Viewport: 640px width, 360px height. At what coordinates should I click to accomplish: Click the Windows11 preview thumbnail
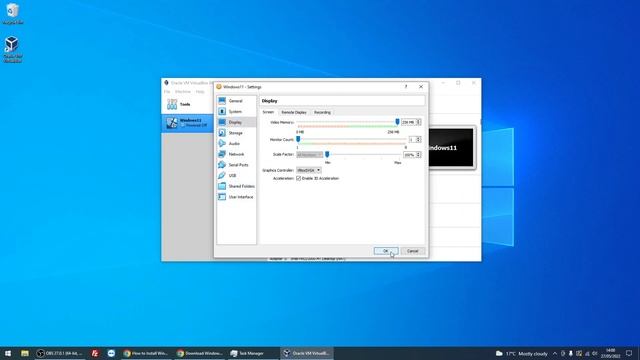pos(451,147)
